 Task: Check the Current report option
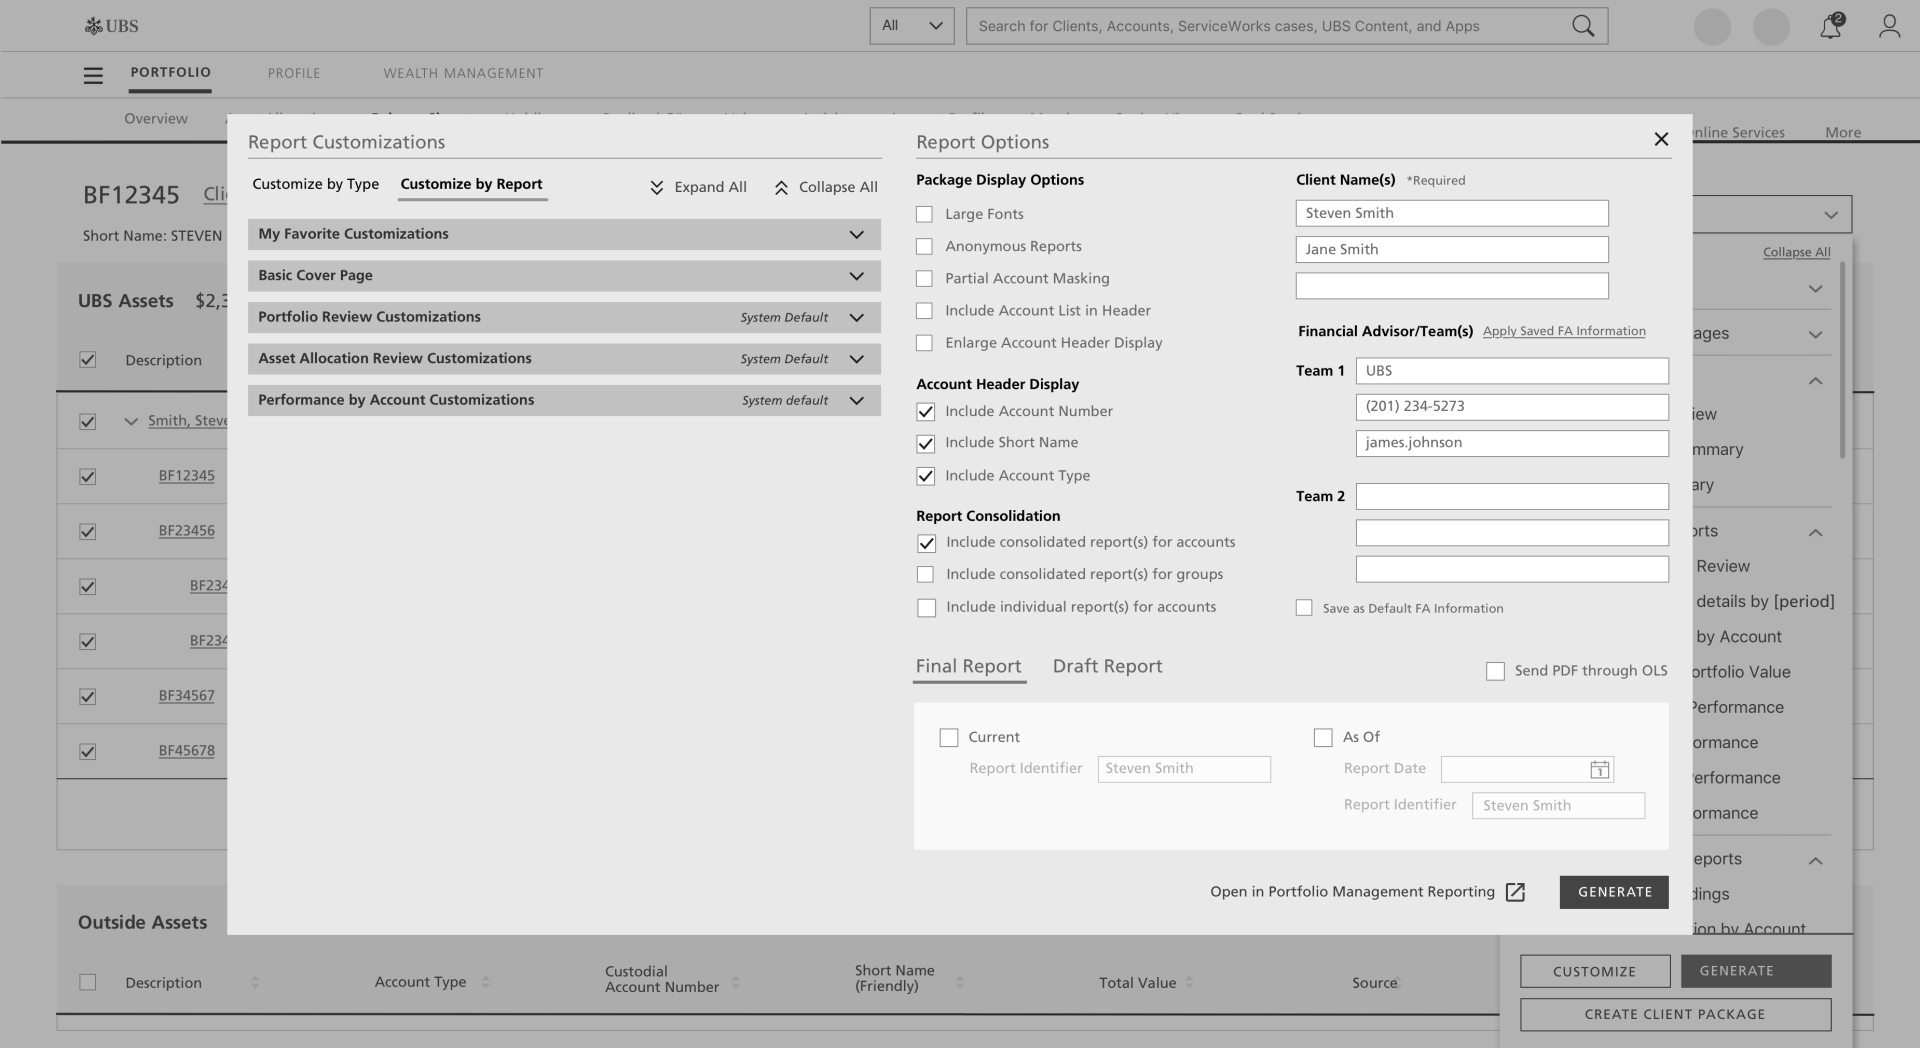tap(949, 737)
